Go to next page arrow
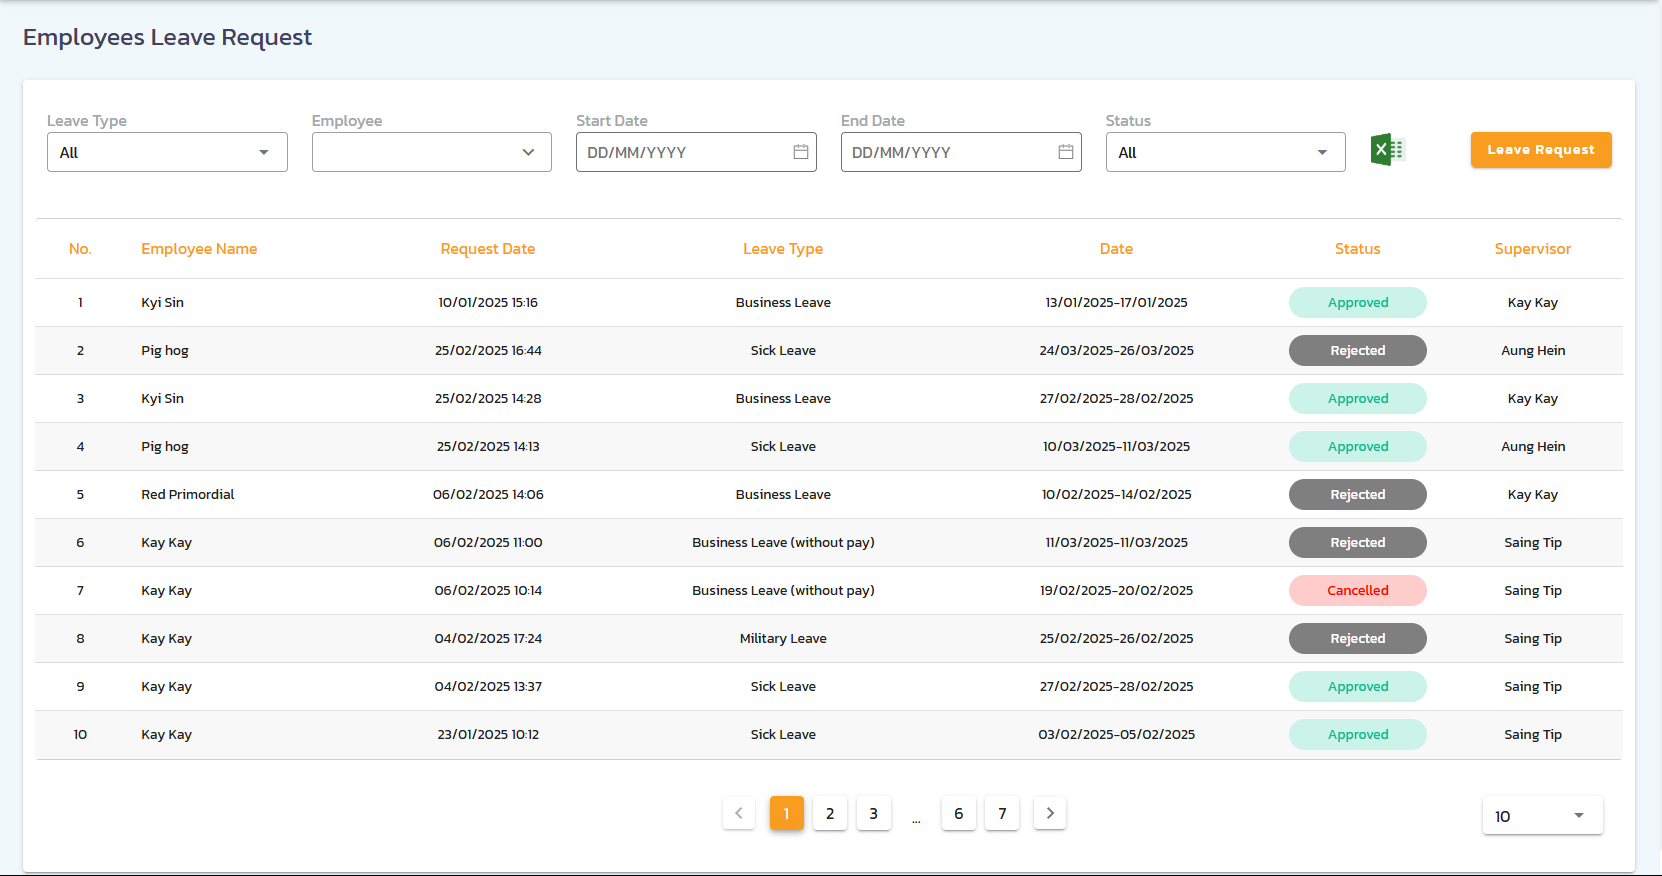 point(1049,813)
